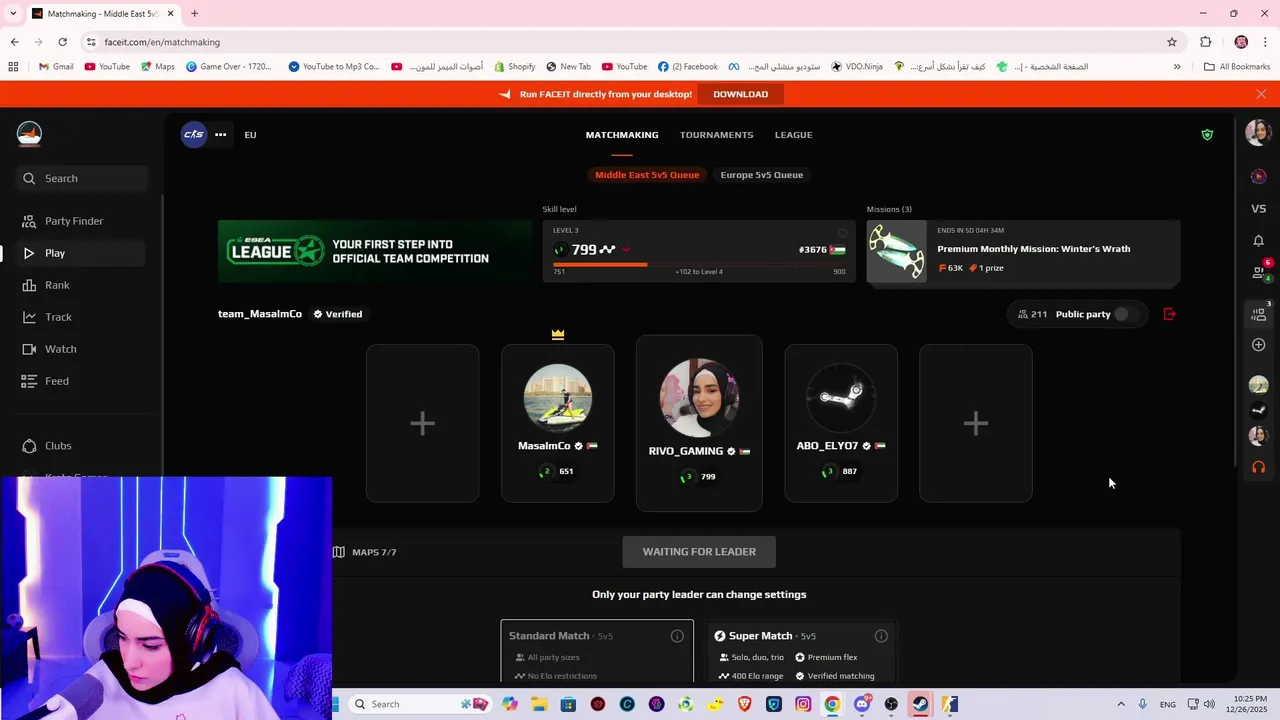Open the VDO.Ninja bookmark
Viewport: 1280px width, 720px height.
(x=857, y=67)
